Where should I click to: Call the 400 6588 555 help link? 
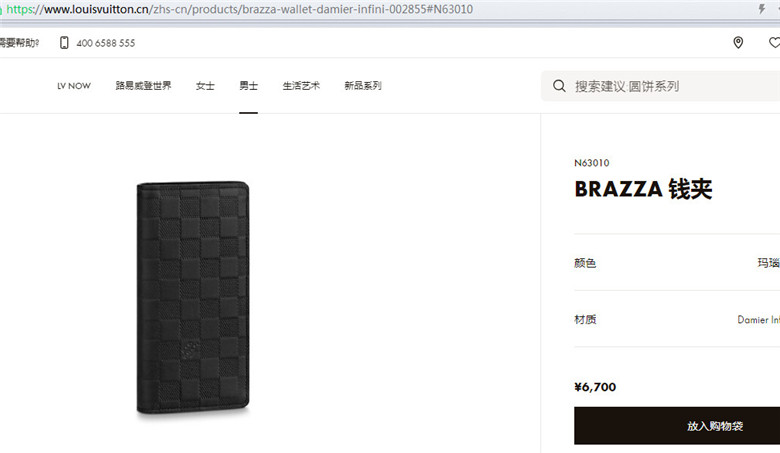point(105,43)
